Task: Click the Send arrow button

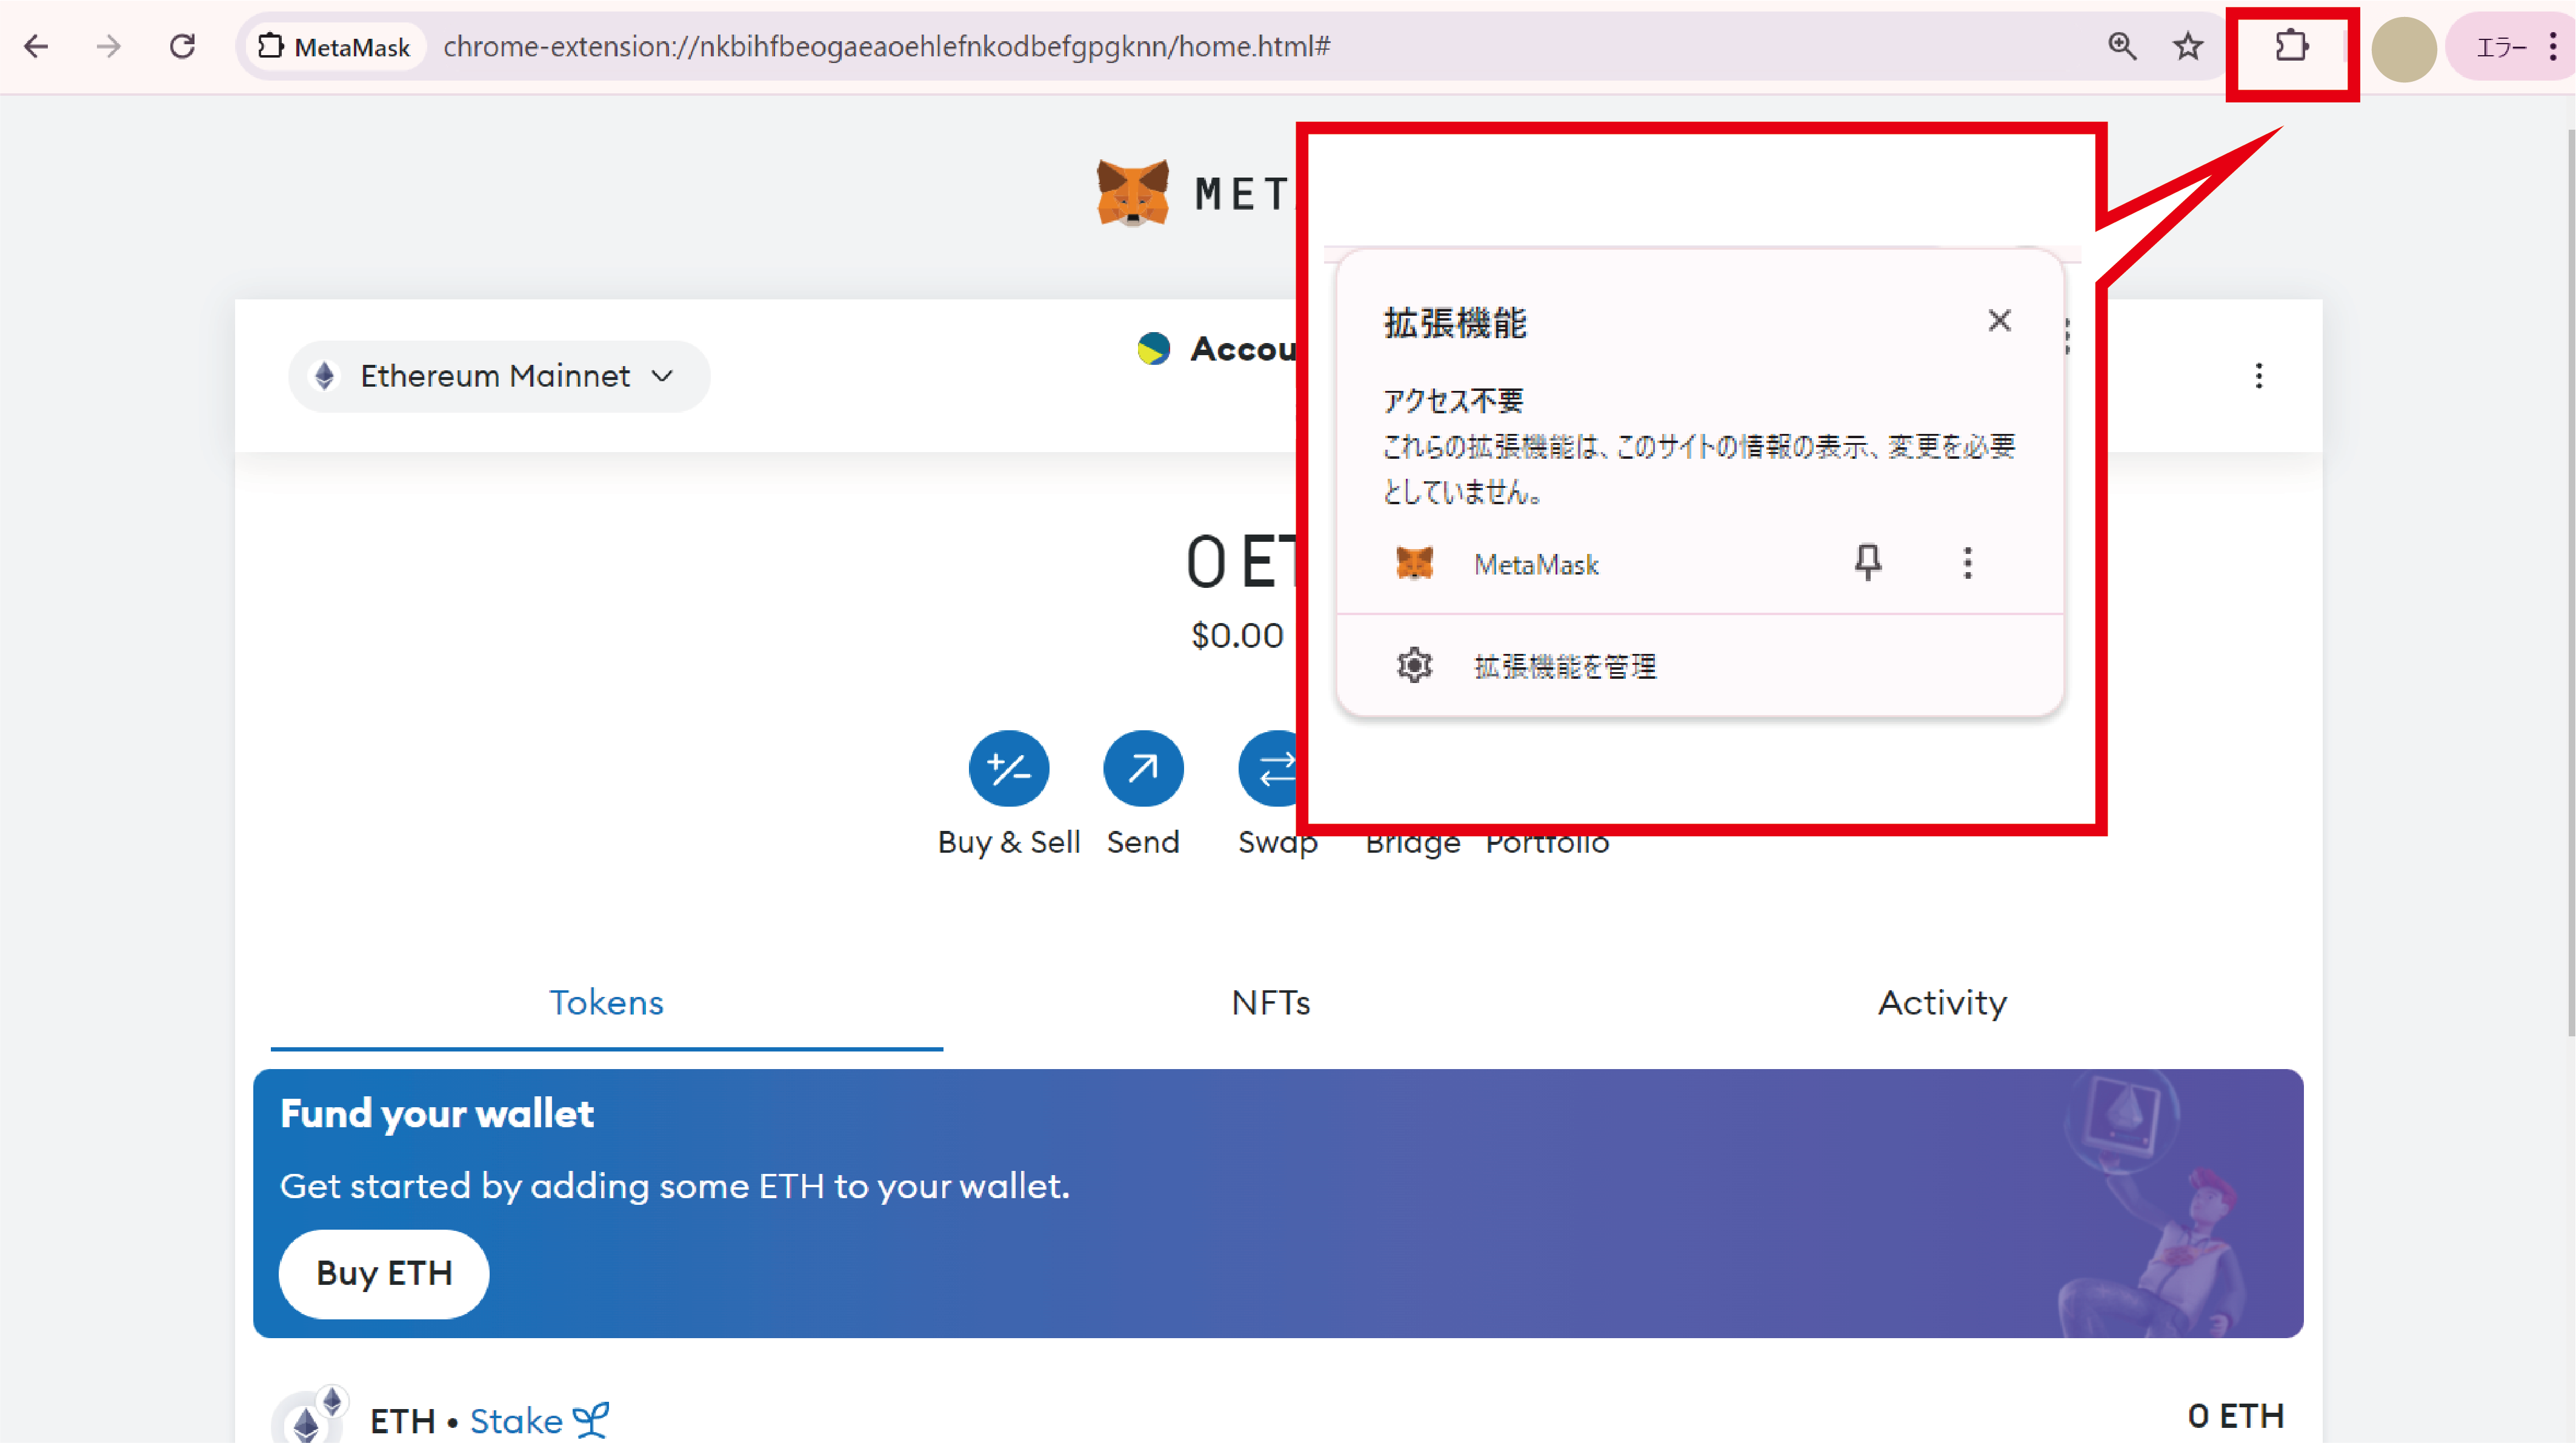Action: 1143,768
